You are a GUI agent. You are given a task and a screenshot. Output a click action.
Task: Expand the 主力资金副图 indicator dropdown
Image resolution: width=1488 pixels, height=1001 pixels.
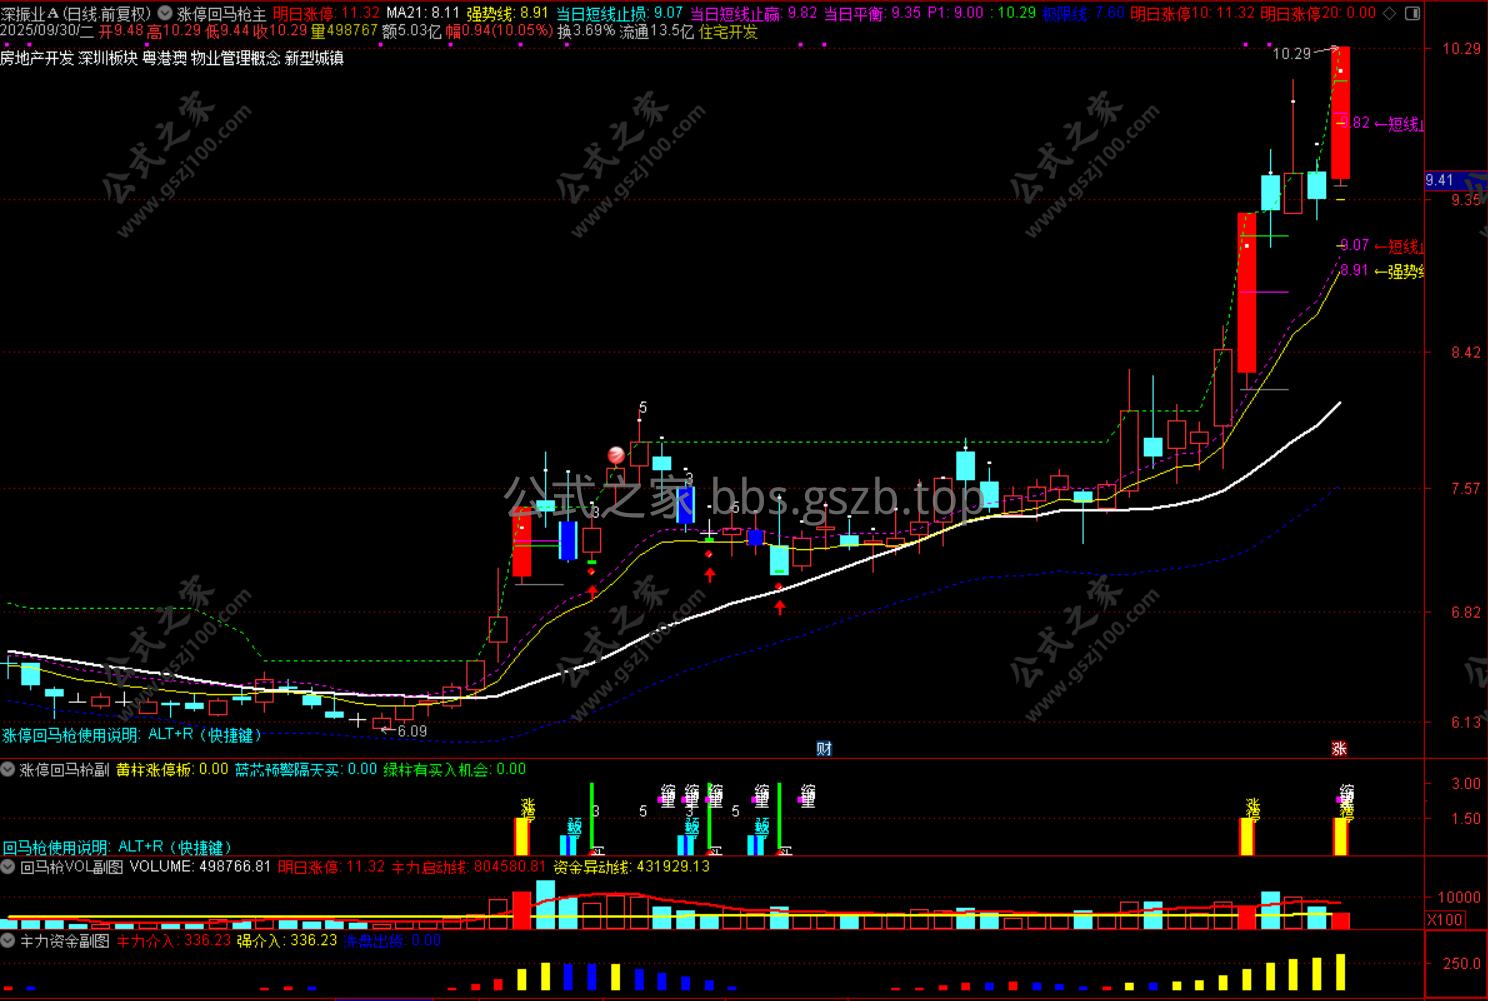[x=8, y=941]
